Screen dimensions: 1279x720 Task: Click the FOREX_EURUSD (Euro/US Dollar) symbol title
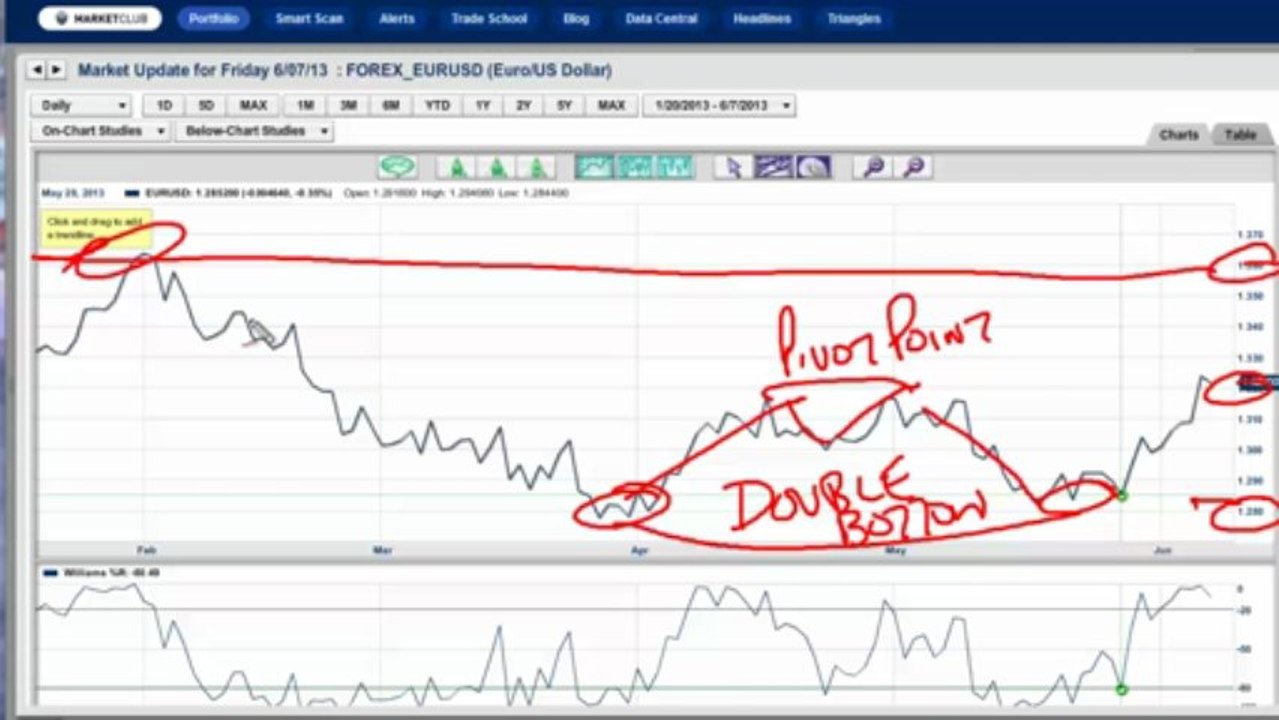[479, 71]
